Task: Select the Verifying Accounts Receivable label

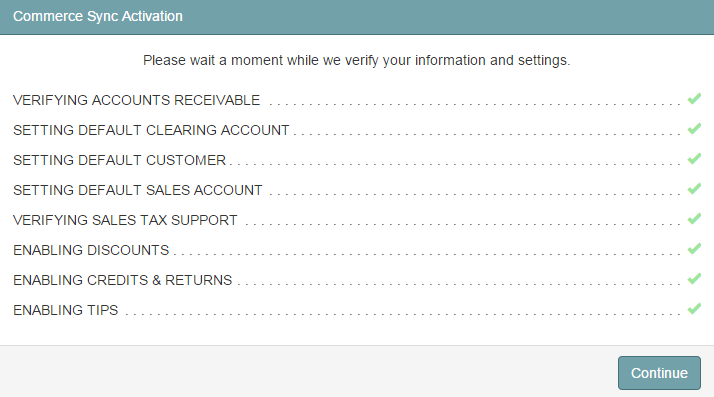Action: [137, 100]
